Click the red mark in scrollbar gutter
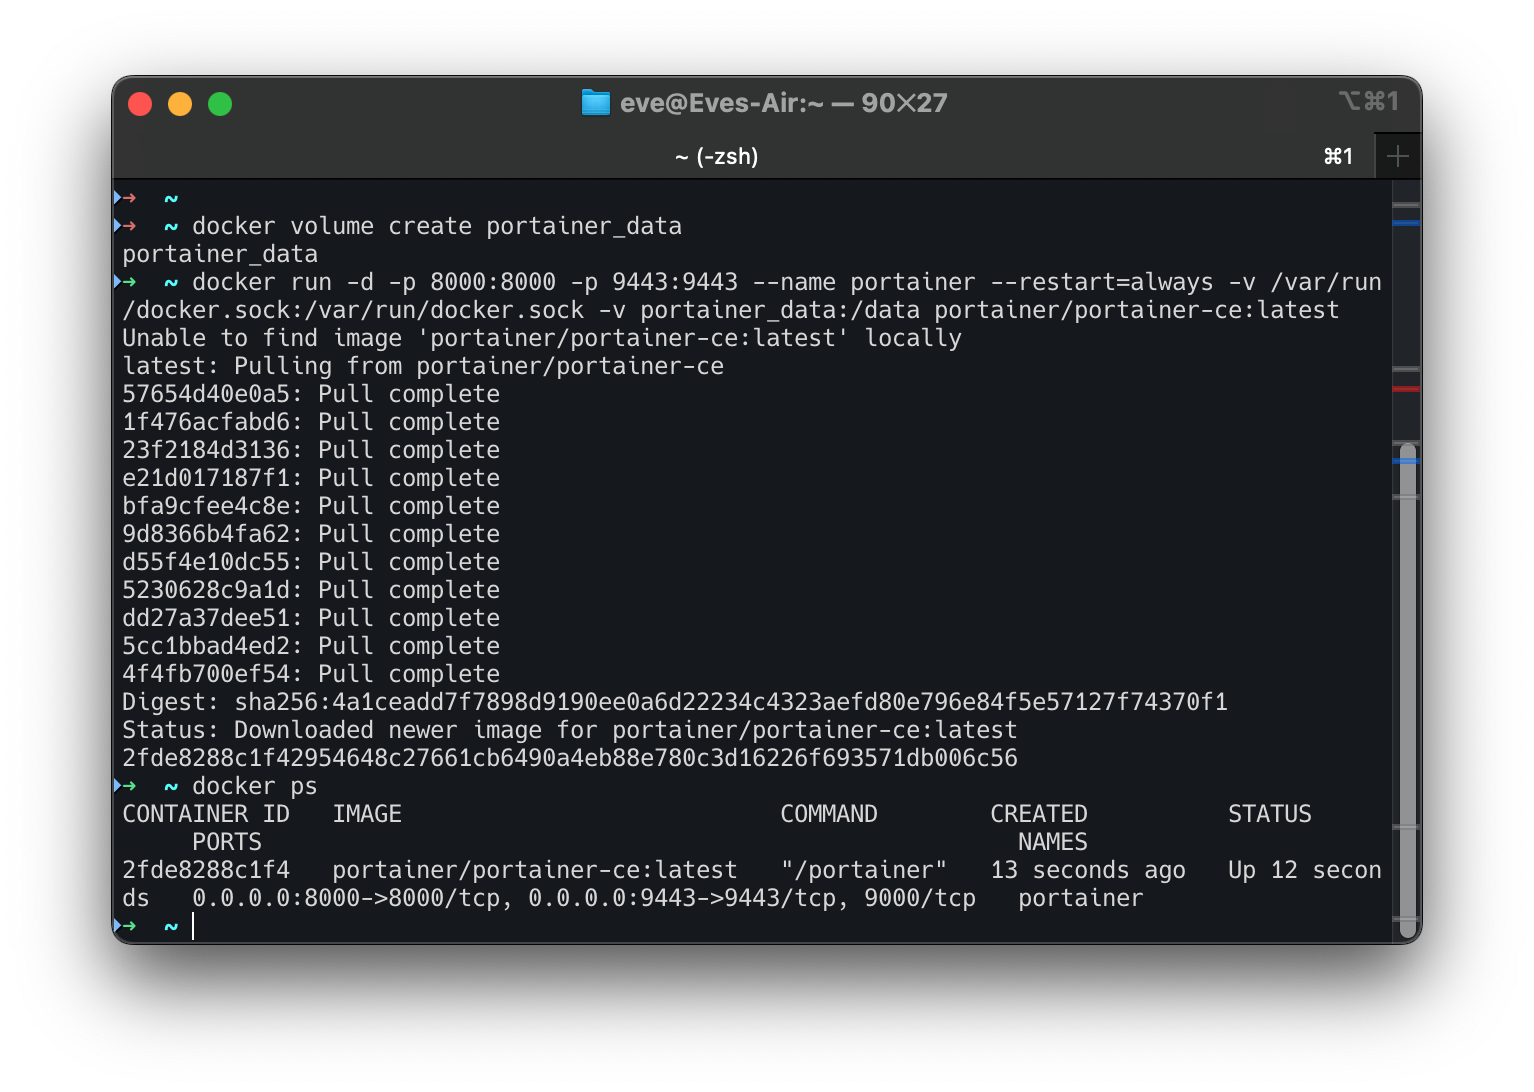 [1406, 388]
